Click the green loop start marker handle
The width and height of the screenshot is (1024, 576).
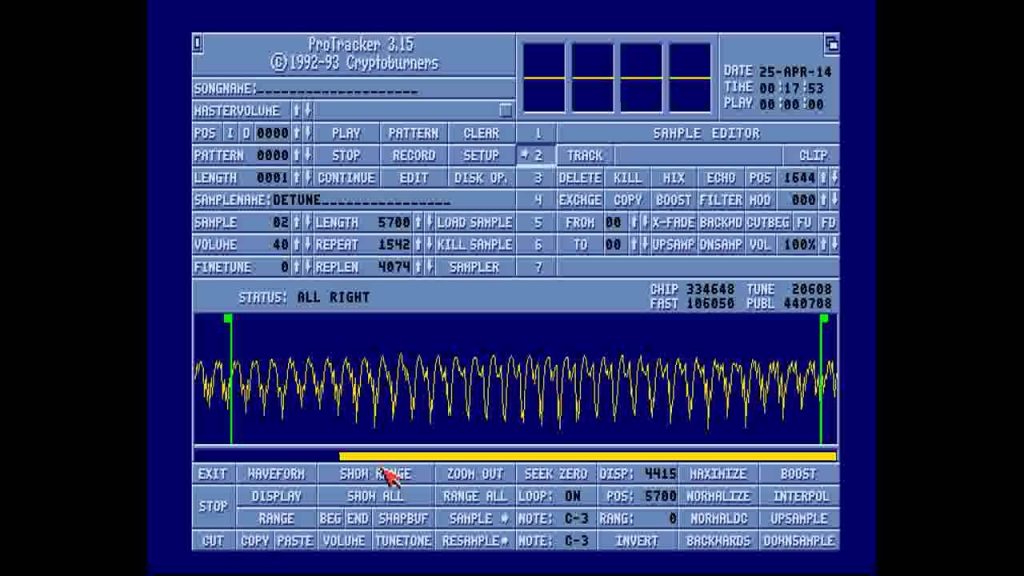click(x=229, y=319)
